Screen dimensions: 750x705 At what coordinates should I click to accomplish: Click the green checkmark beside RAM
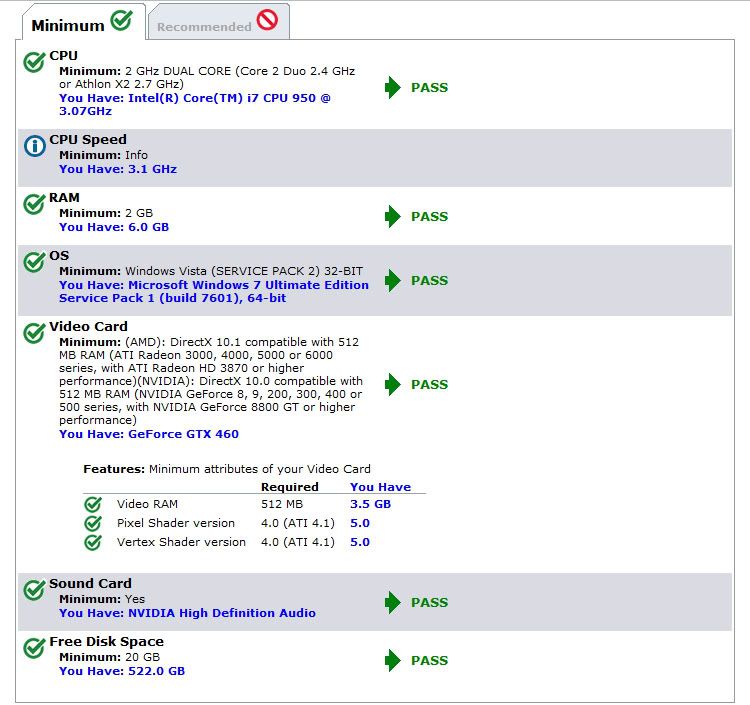tap(35, 204)
